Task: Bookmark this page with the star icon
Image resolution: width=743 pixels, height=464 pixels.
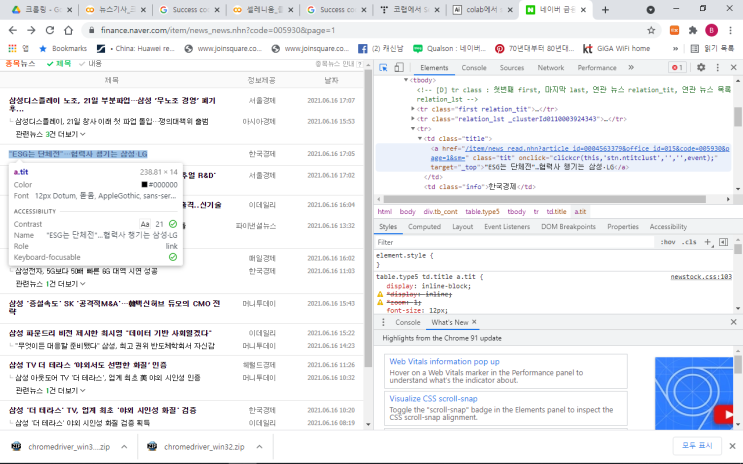Action: [x=651, y=30]
